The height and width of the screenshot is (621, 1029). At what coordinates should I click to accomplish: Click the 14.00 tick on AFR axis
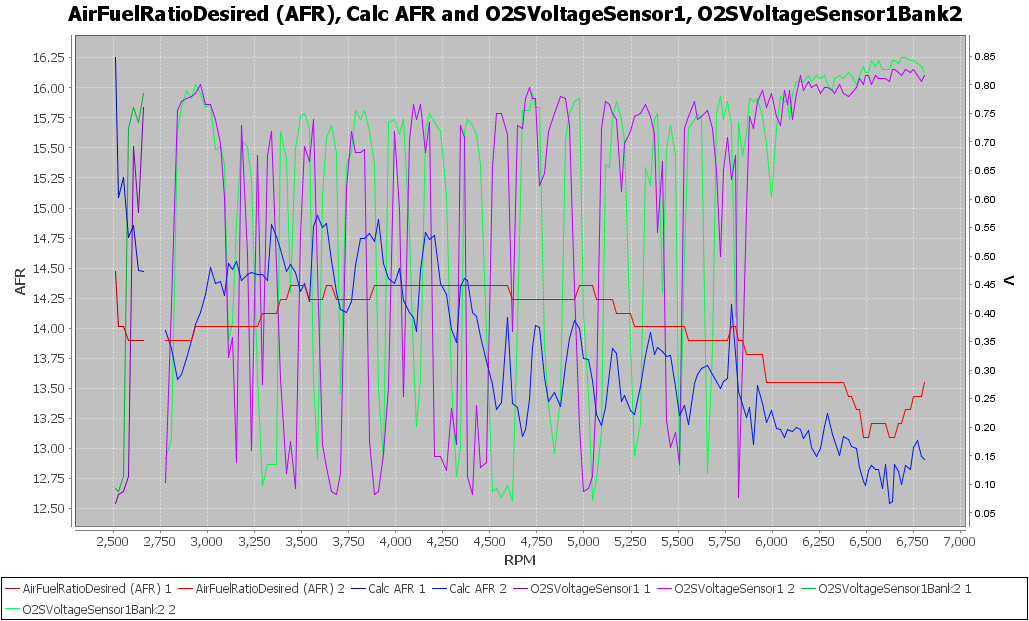click(x=50, y=328)
